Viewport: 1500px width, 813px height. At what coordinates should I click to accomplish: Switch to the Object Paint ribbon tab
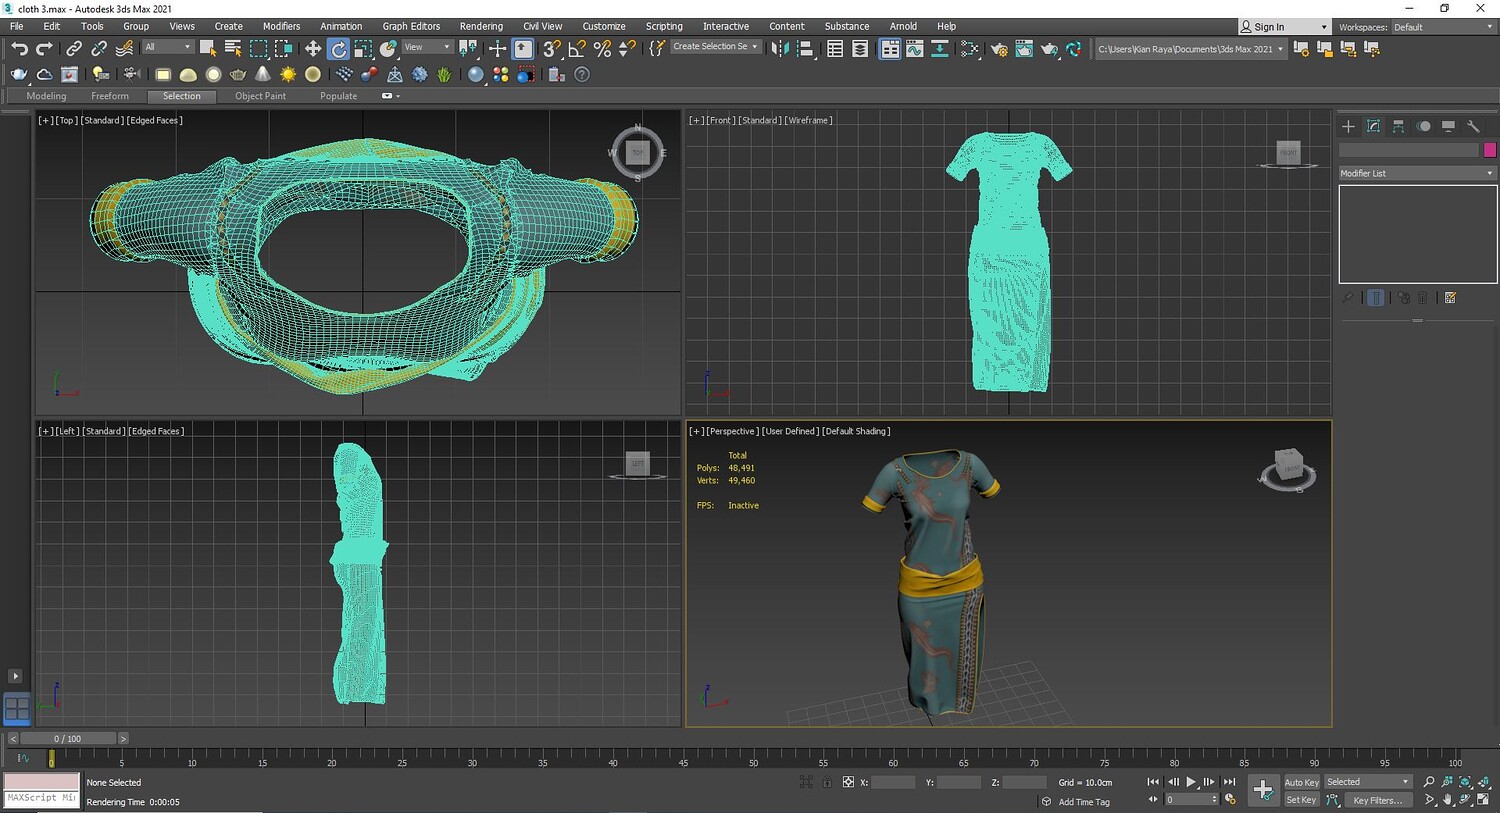tap(260, 96)
